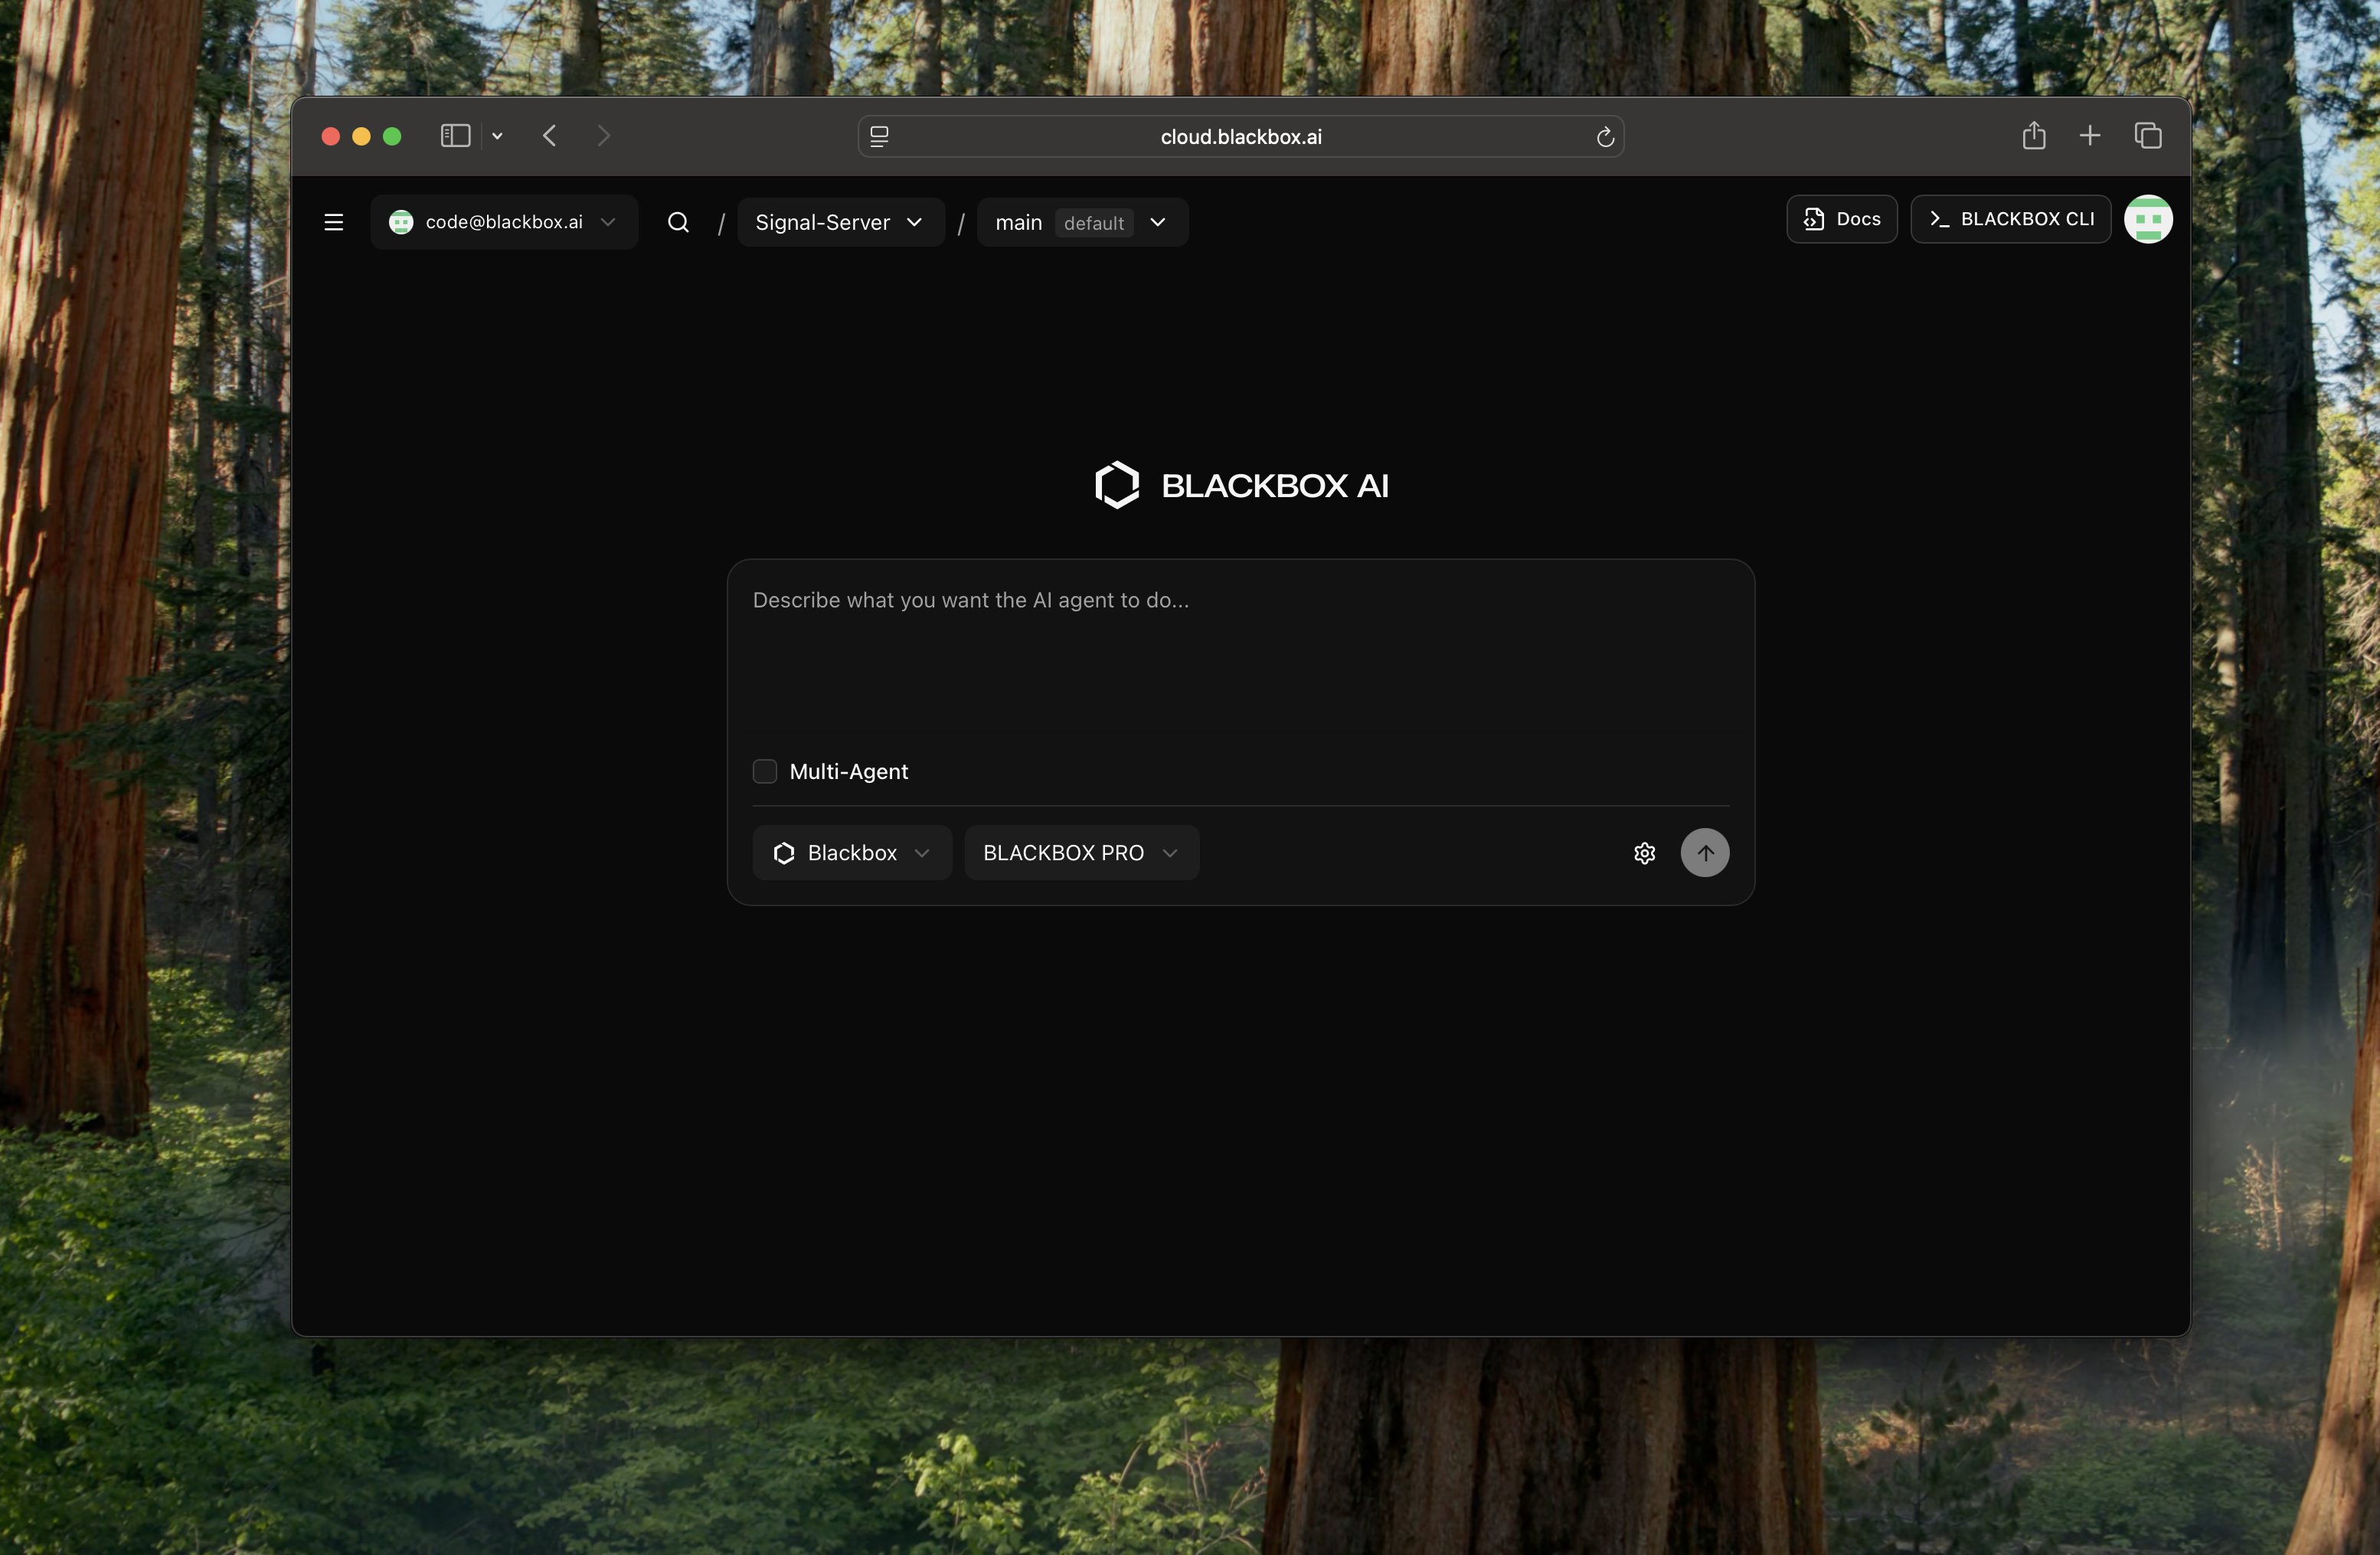Open the BLACKBOX PRO model dropdown
This screenshot has width=2380, height=1555.
point(1080,853)
